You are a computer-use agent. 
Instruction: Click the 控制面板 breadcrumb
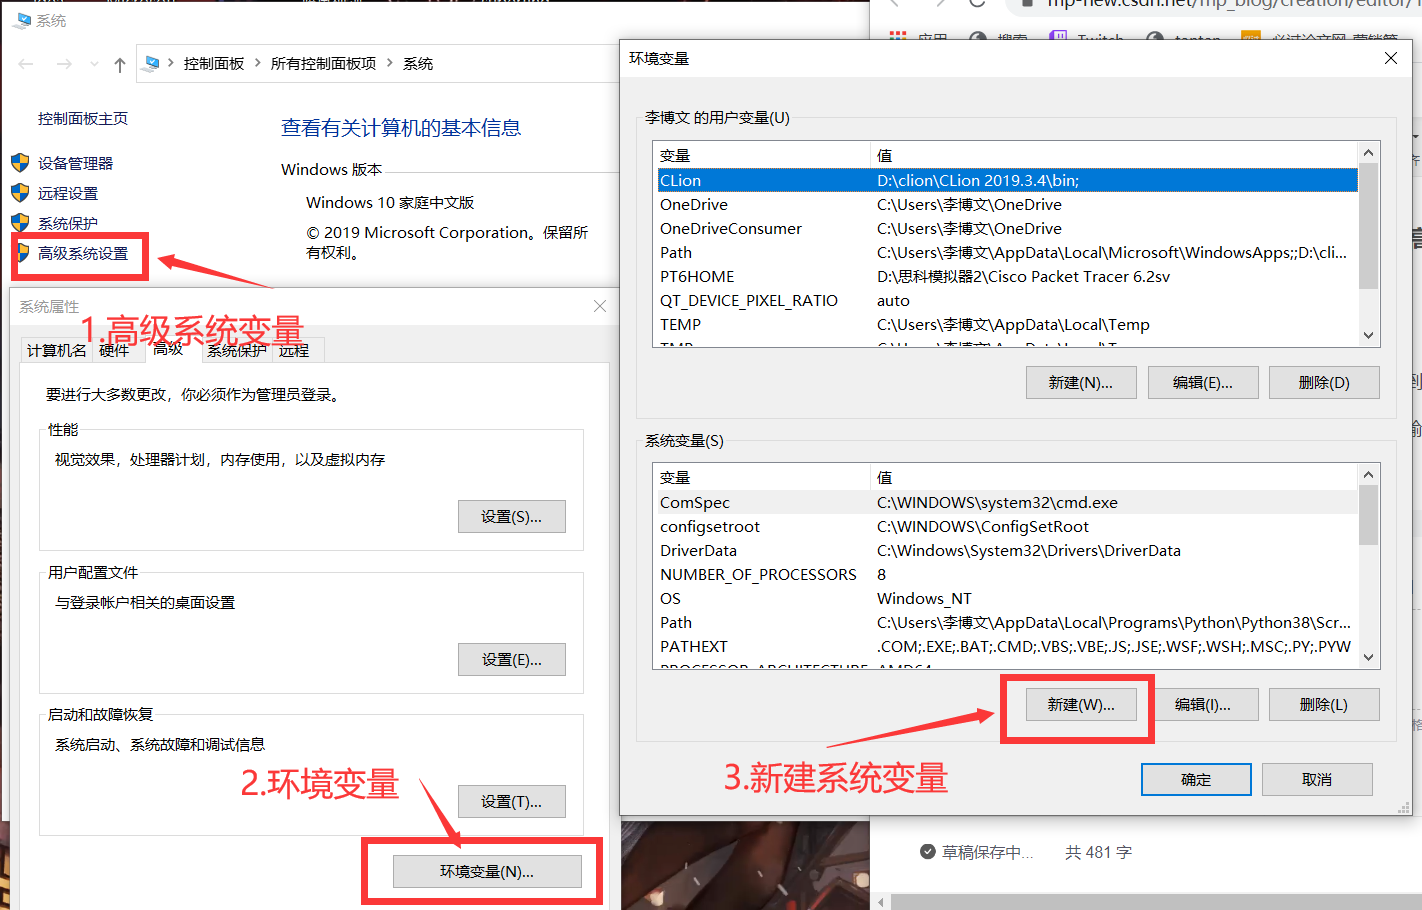point(214,63)
